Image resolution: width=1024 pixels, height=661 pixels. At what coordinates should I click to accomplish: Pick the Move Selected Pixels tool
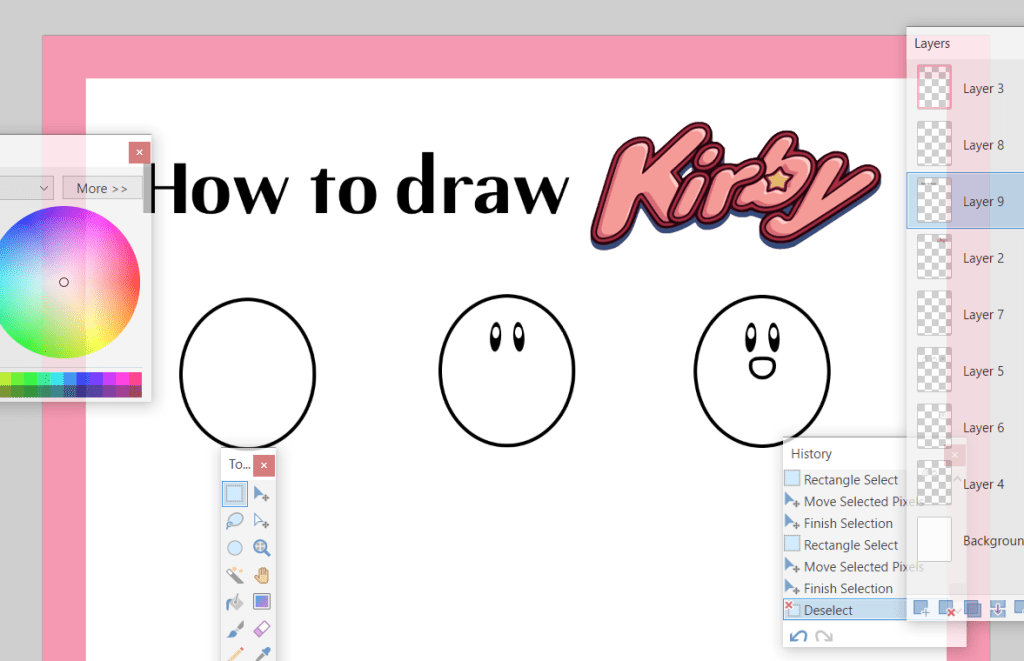tap(261, 493)
